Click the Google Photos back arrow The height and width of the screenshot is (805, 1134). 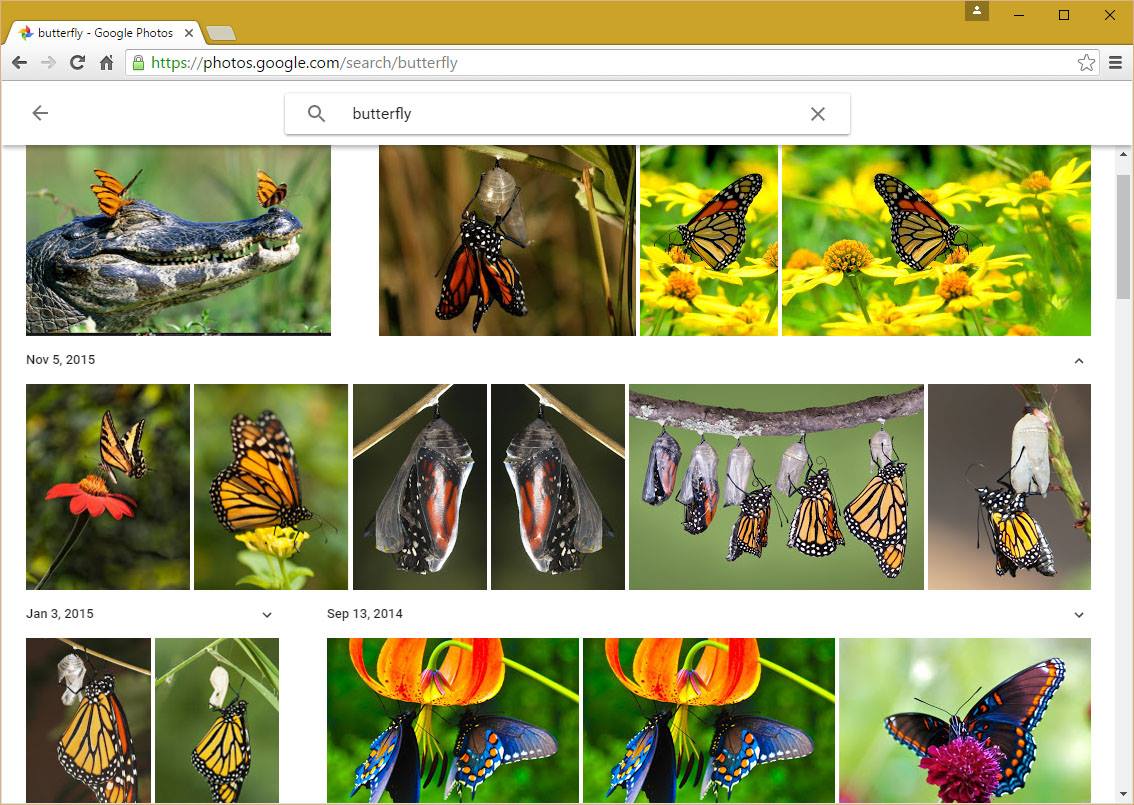pyautogui.click(x=40, y=113)
